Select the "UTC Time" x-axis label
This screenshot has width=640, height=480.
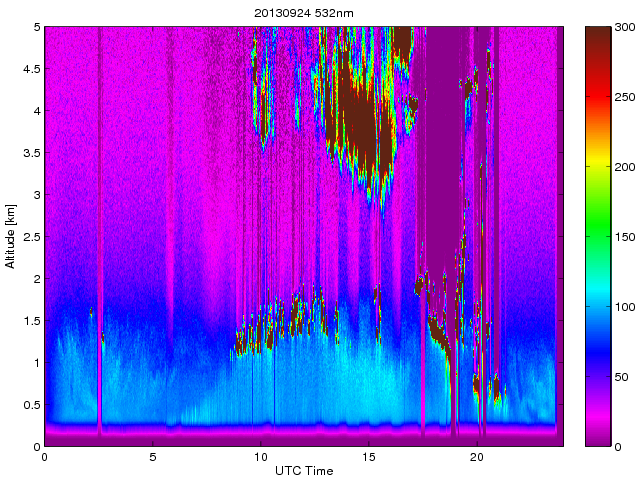pos(304,471)
